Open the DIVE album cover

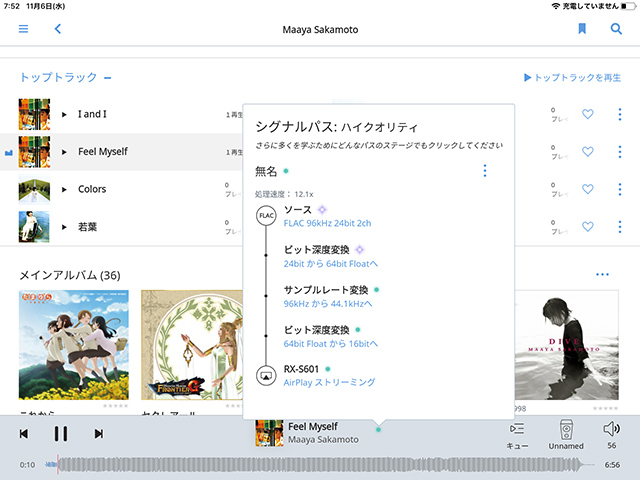567,345
